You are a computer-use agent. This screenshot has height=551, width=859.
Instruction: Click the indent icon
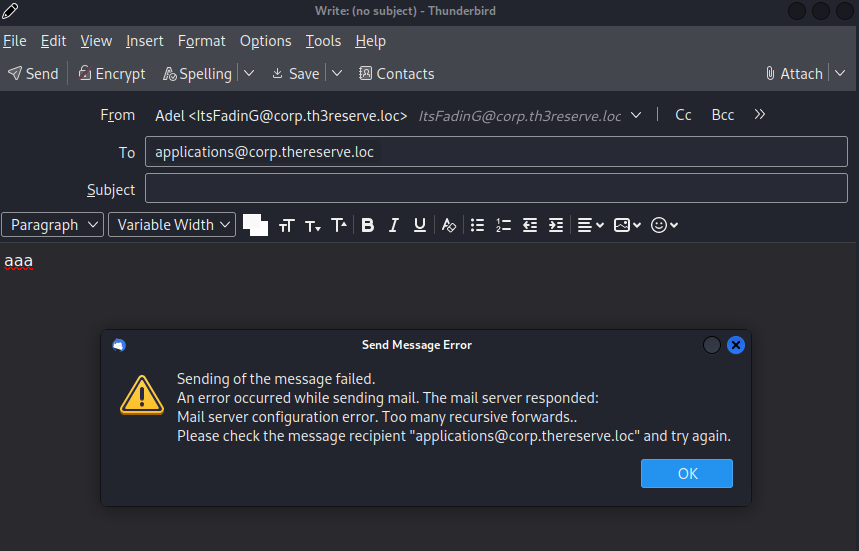pyautogui.click(x=556, y=225)
